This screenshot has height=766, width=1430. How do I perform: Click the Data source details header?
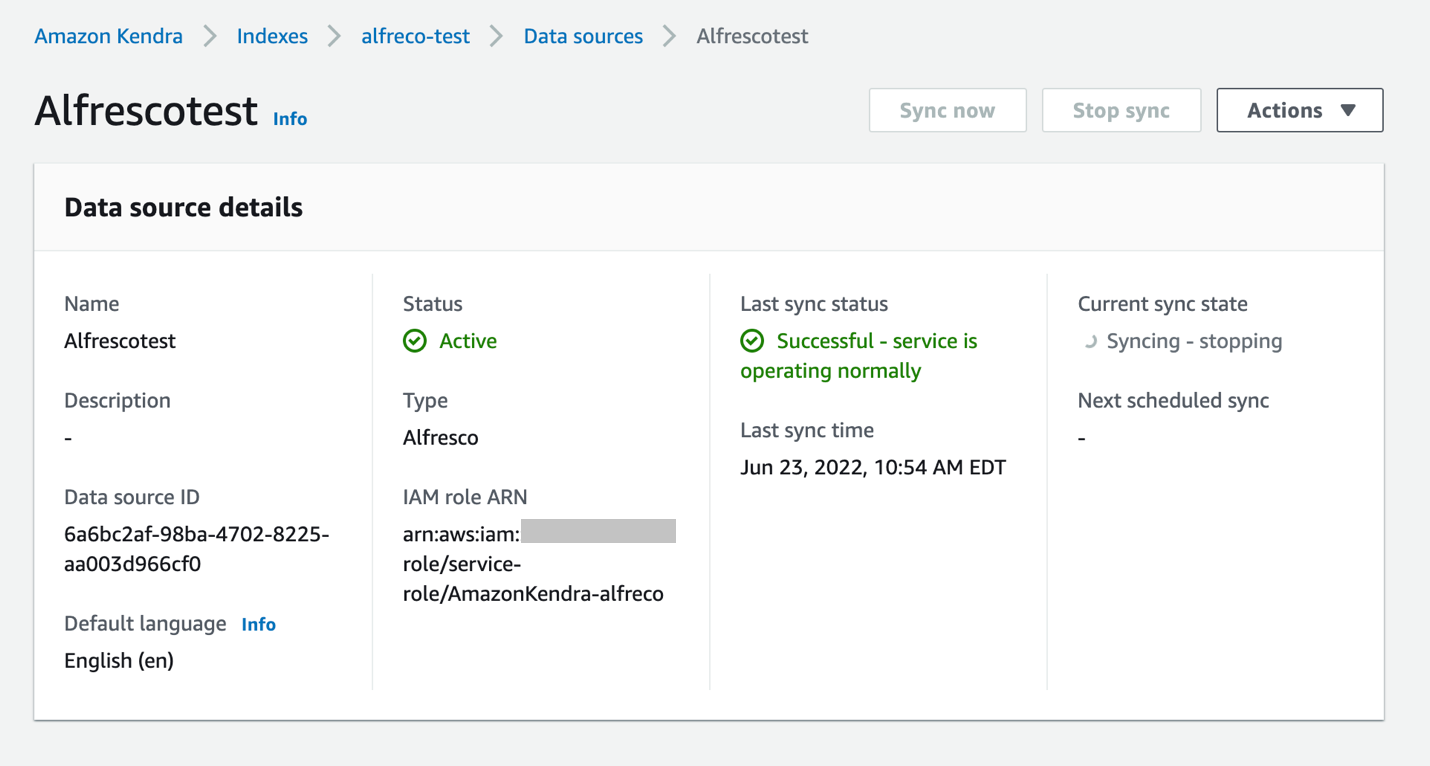(183, 208)
